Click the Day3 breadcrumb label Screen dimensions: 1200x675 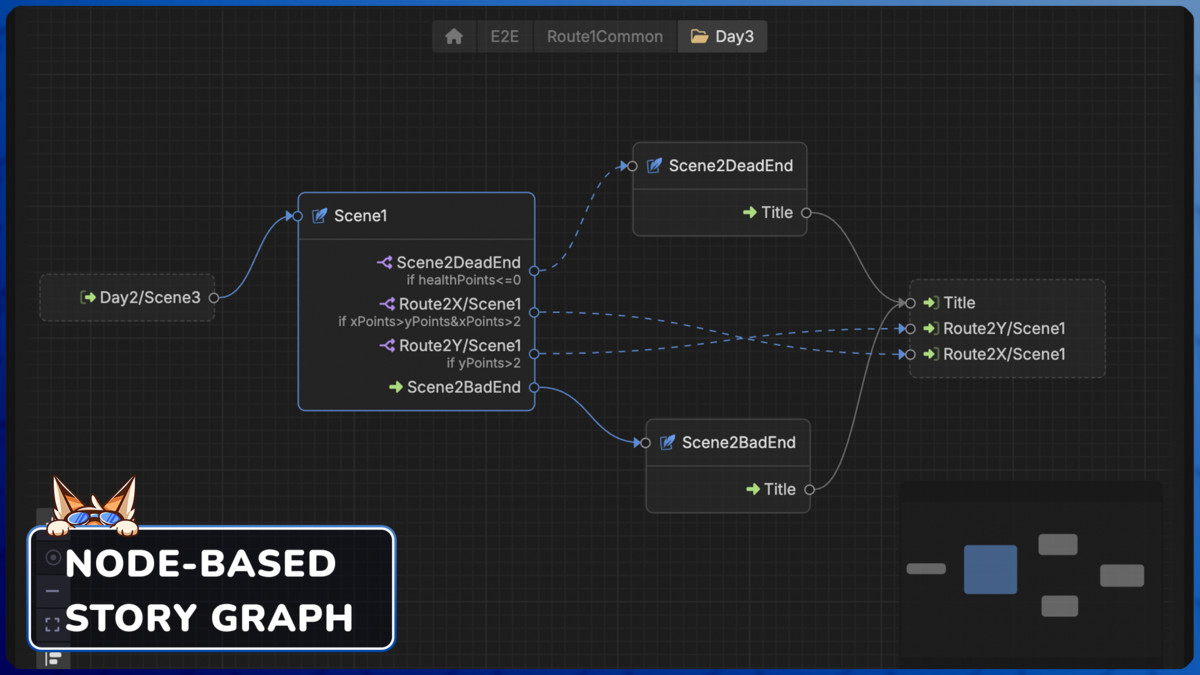point(733,36)
